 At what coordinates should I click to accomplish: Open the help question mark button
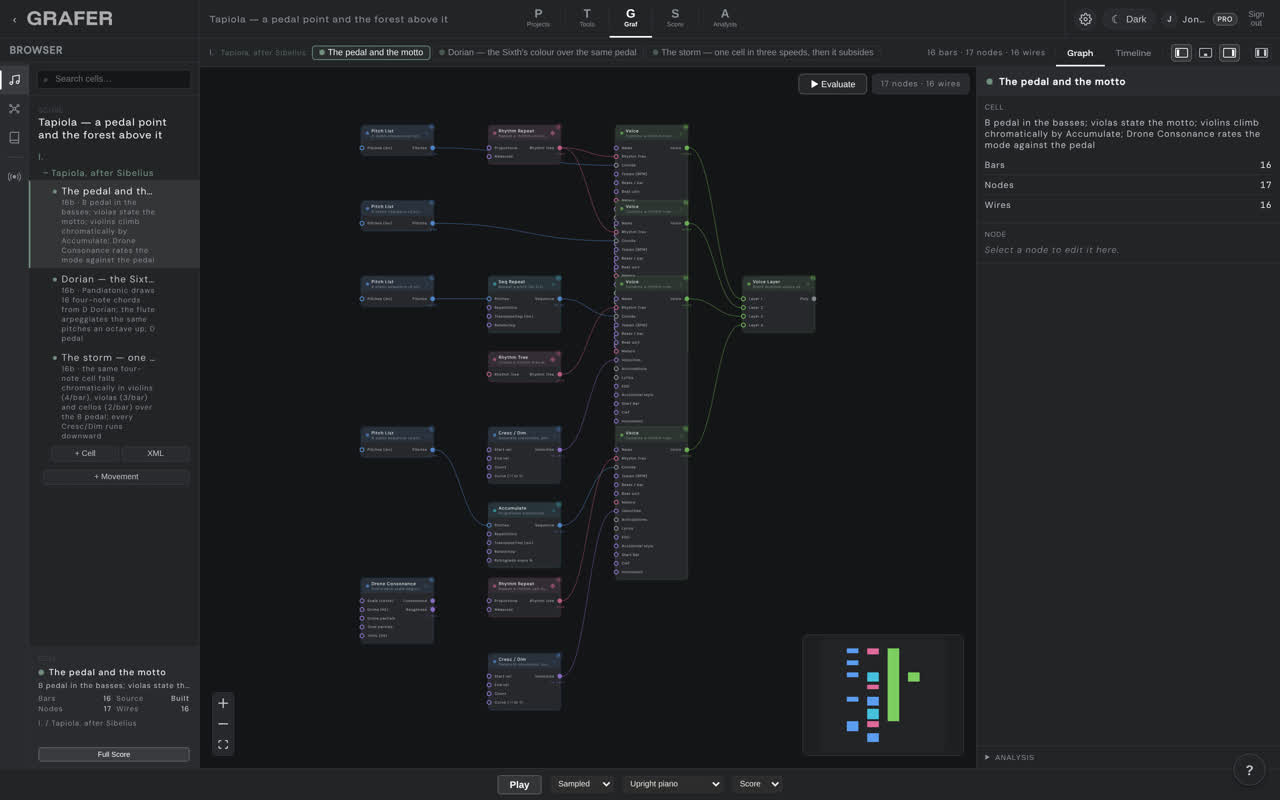pos(1249,769)
